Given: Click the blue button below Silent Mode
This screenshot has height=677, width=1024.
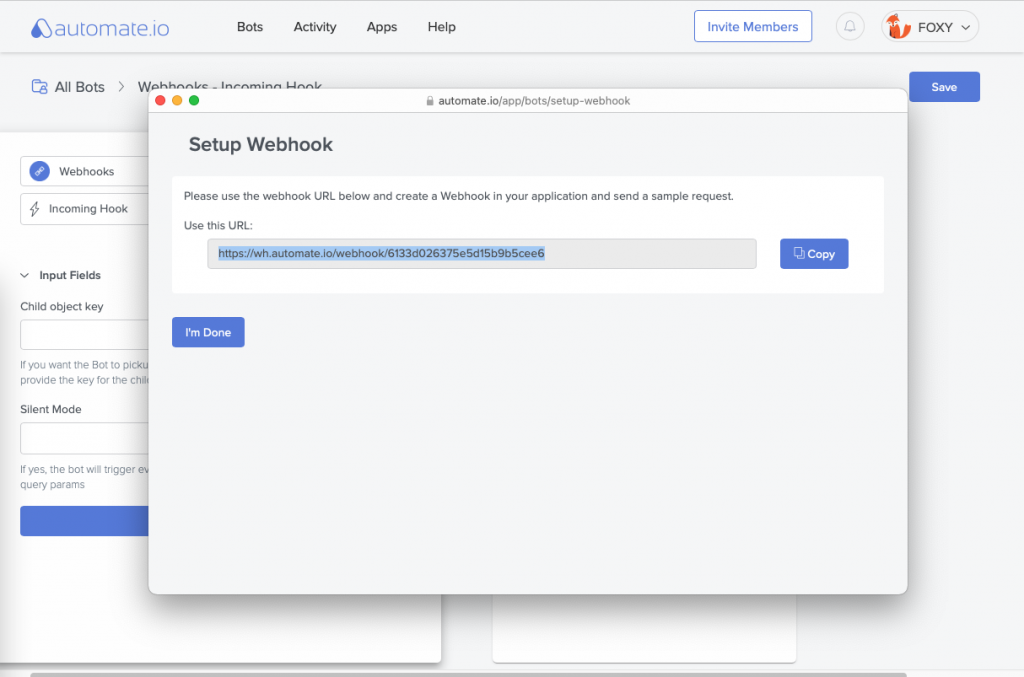Looking at the screenshot, I should (84, 521).
